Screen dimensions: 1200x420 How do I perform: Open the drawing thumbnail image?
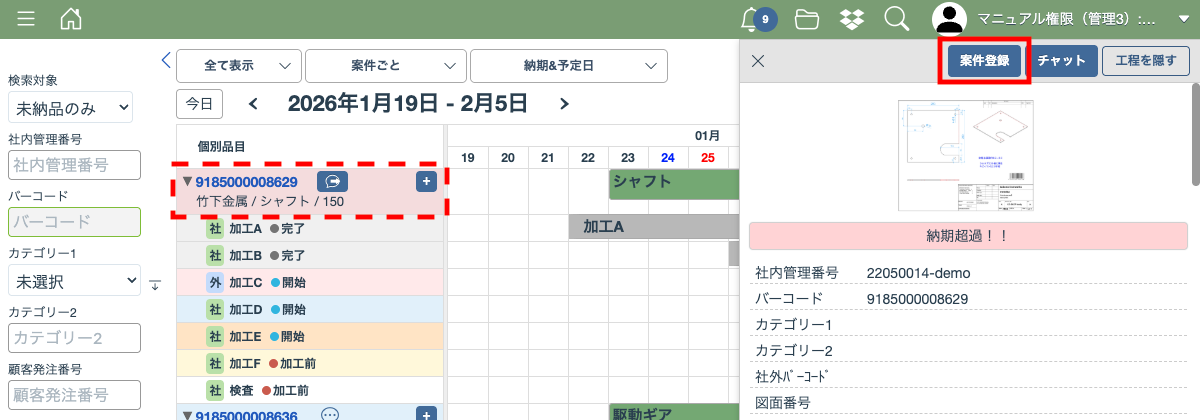tap(965, 156)
